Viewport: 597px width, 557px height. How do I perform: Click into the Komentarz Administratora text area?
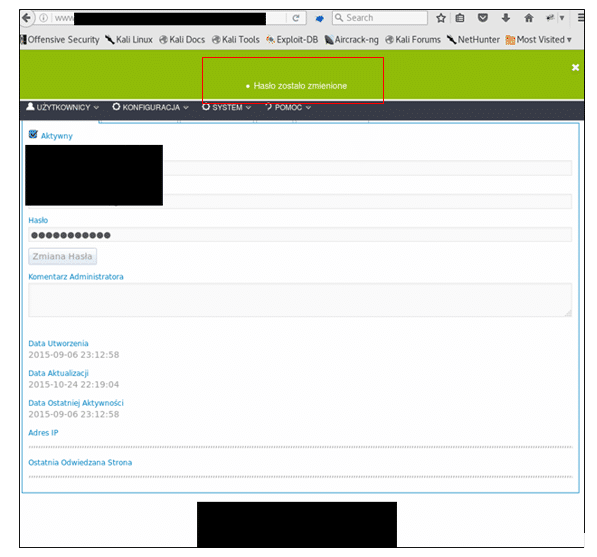pyautogui.click(x=300, y=300)
